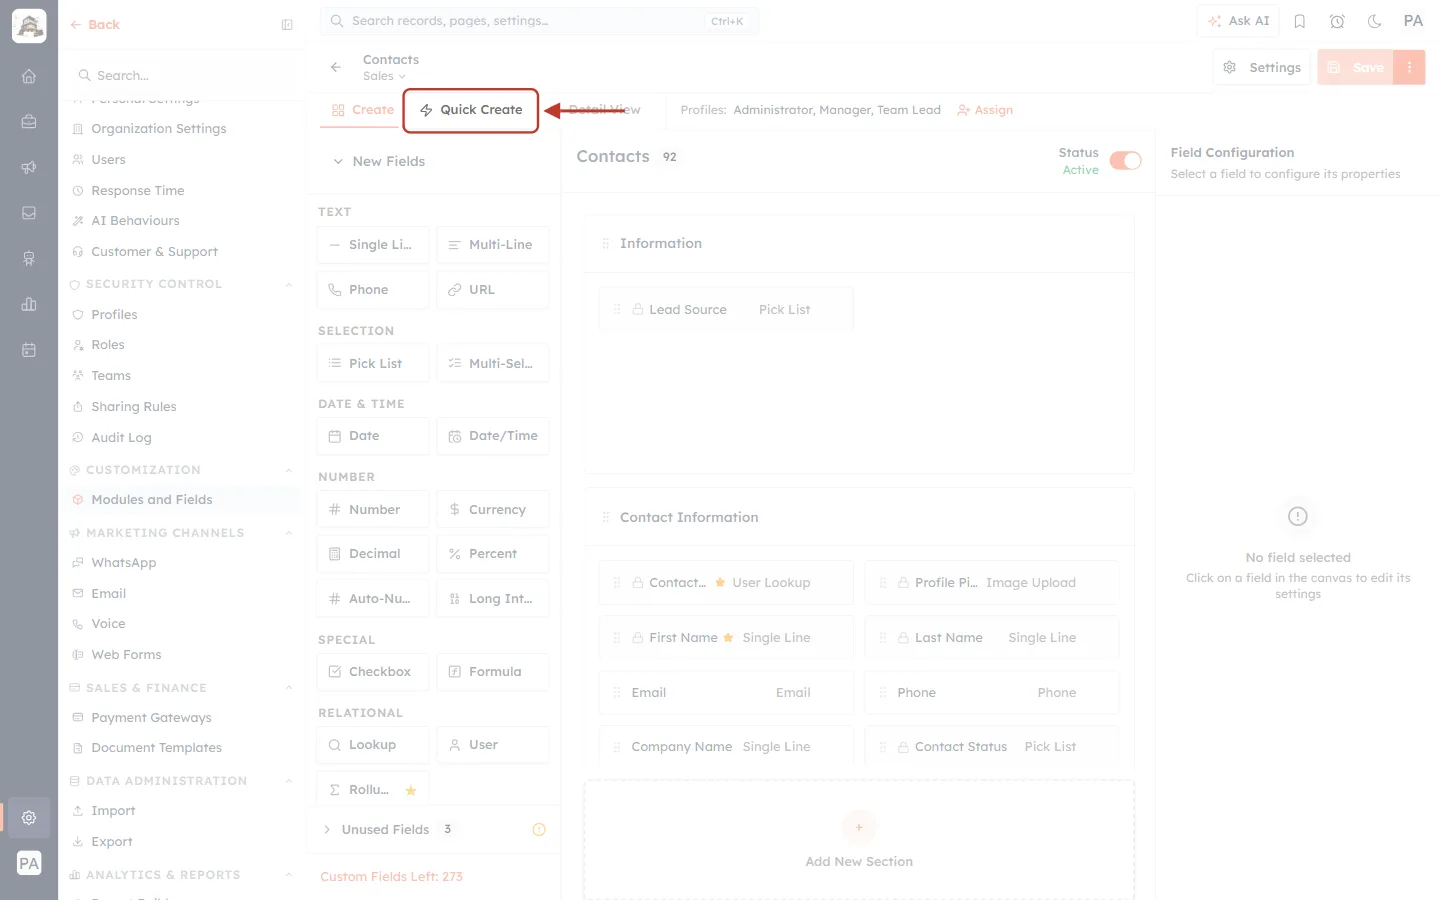Open the Sales module dropdown under Contacts
This screenshot has width=1440, height=900.
coord(384,76)
